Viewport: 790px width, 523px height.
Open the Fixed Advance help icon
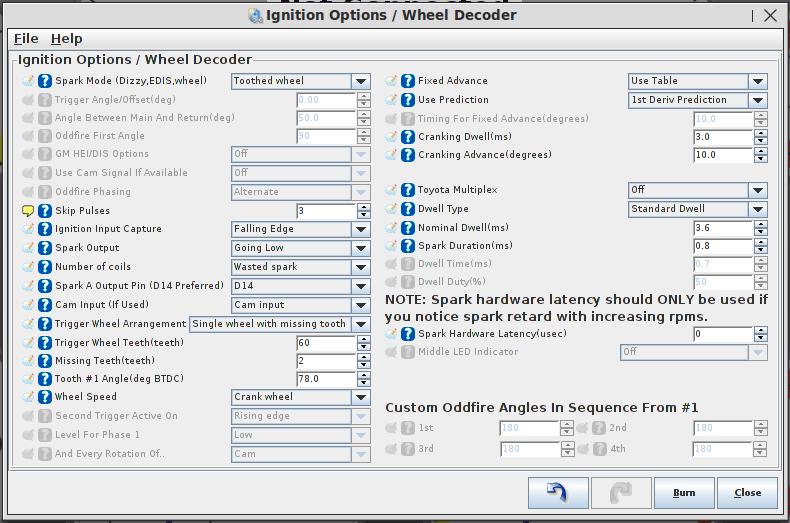click(408, 81)
